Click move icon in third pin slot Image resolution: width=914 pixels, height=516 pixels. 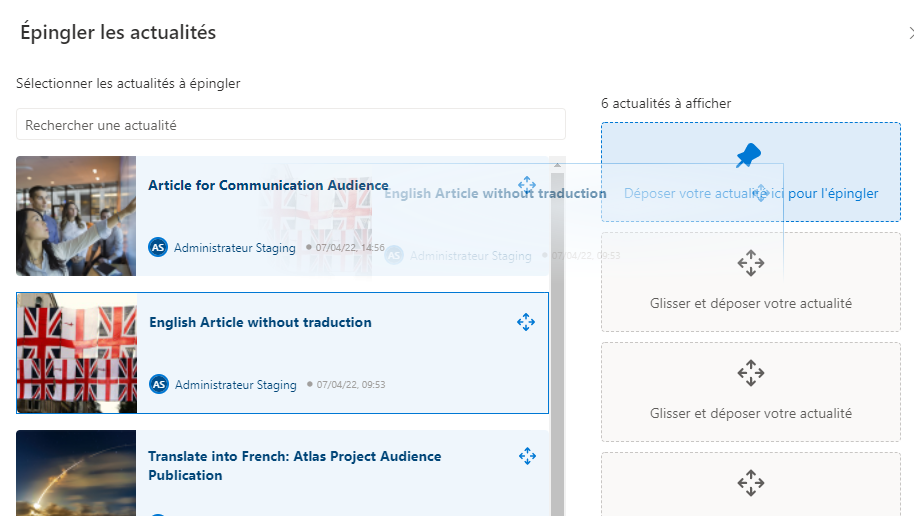[x=751, y=373]
